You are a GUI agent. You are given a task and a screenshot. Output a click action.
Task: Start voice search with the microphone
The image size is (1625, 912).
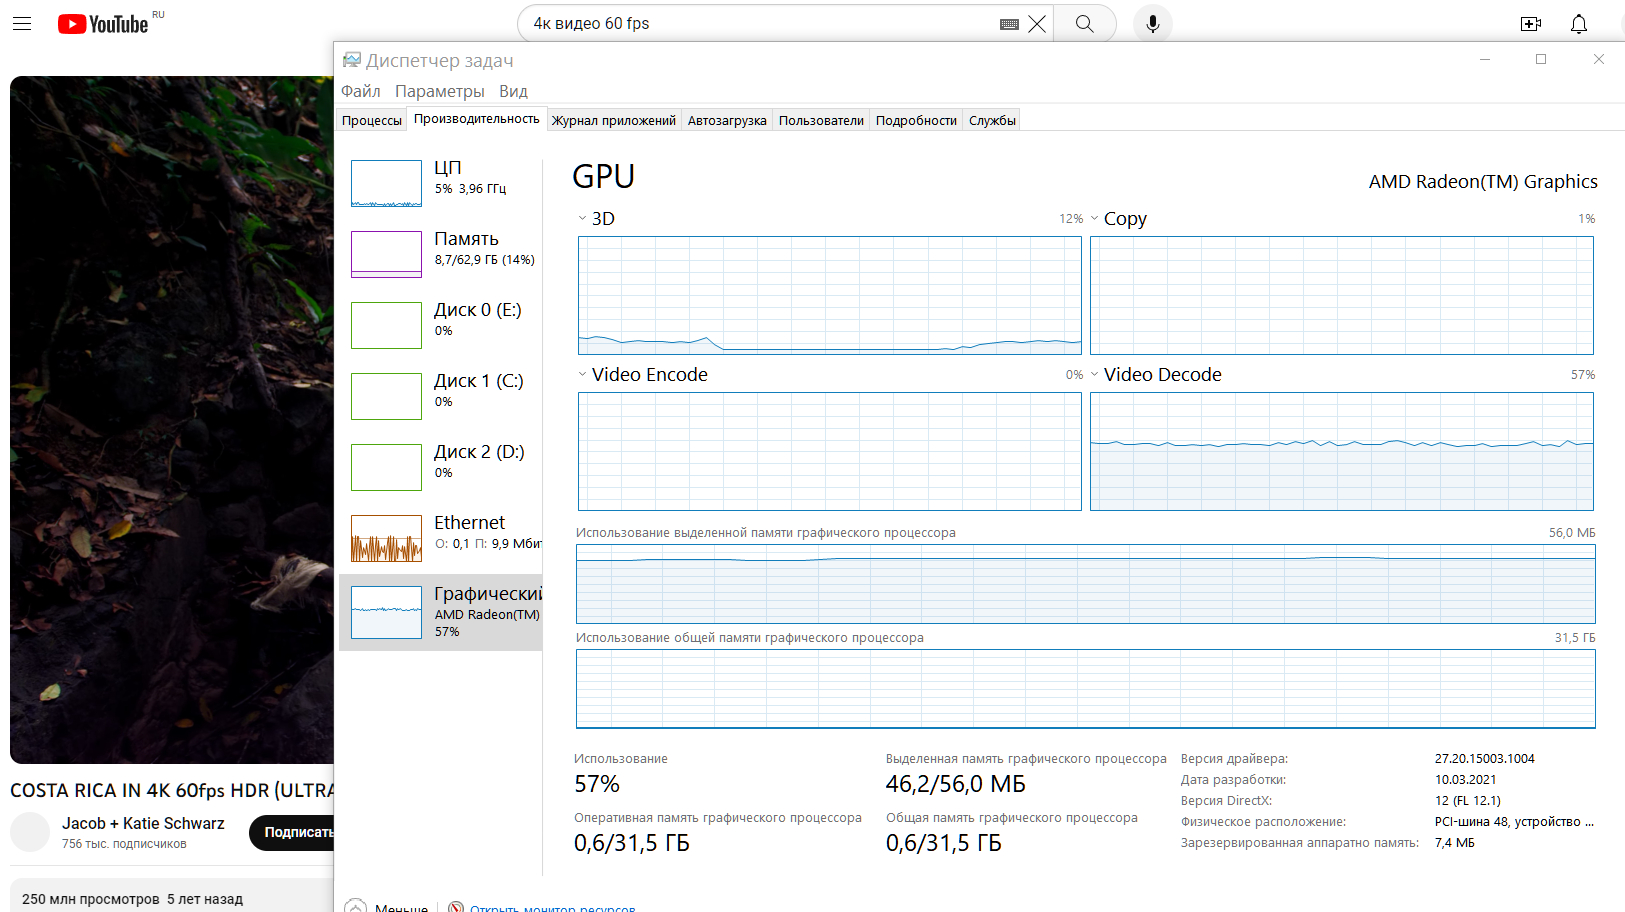tap(1152, 24)
